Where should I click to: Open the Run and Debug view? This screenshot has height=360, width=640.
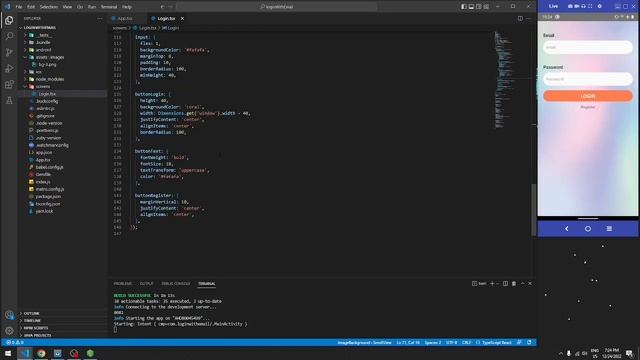[x=9, y=68]
